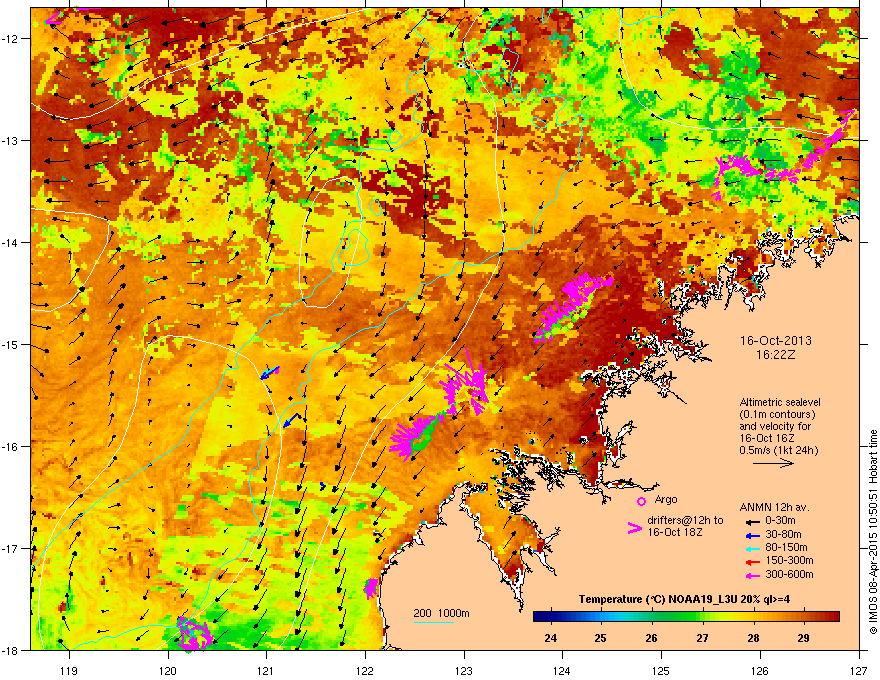Click the '200 1000m' bathymetry label
880x680 pixels.
pyautogui.click(x=441, y=613)
